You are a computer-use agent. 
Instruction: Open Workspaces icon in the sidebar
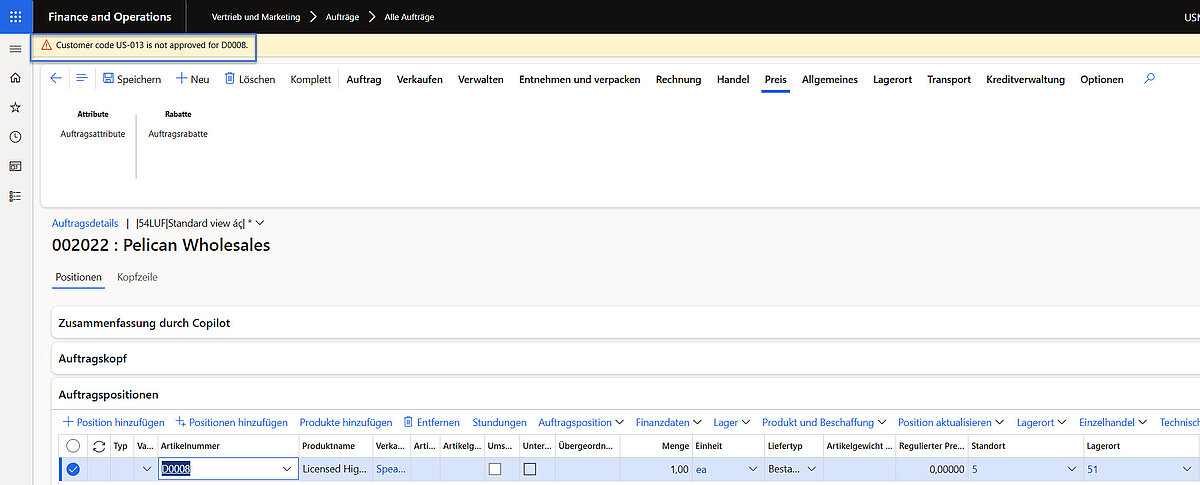15,166
